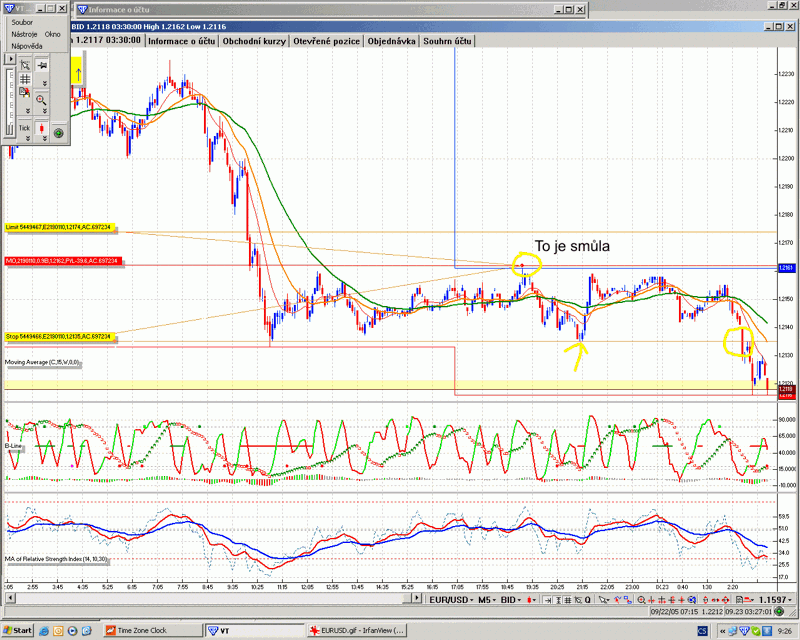Click the Tick button in floating palette
The image size is (800, 640).
(24, 128)
